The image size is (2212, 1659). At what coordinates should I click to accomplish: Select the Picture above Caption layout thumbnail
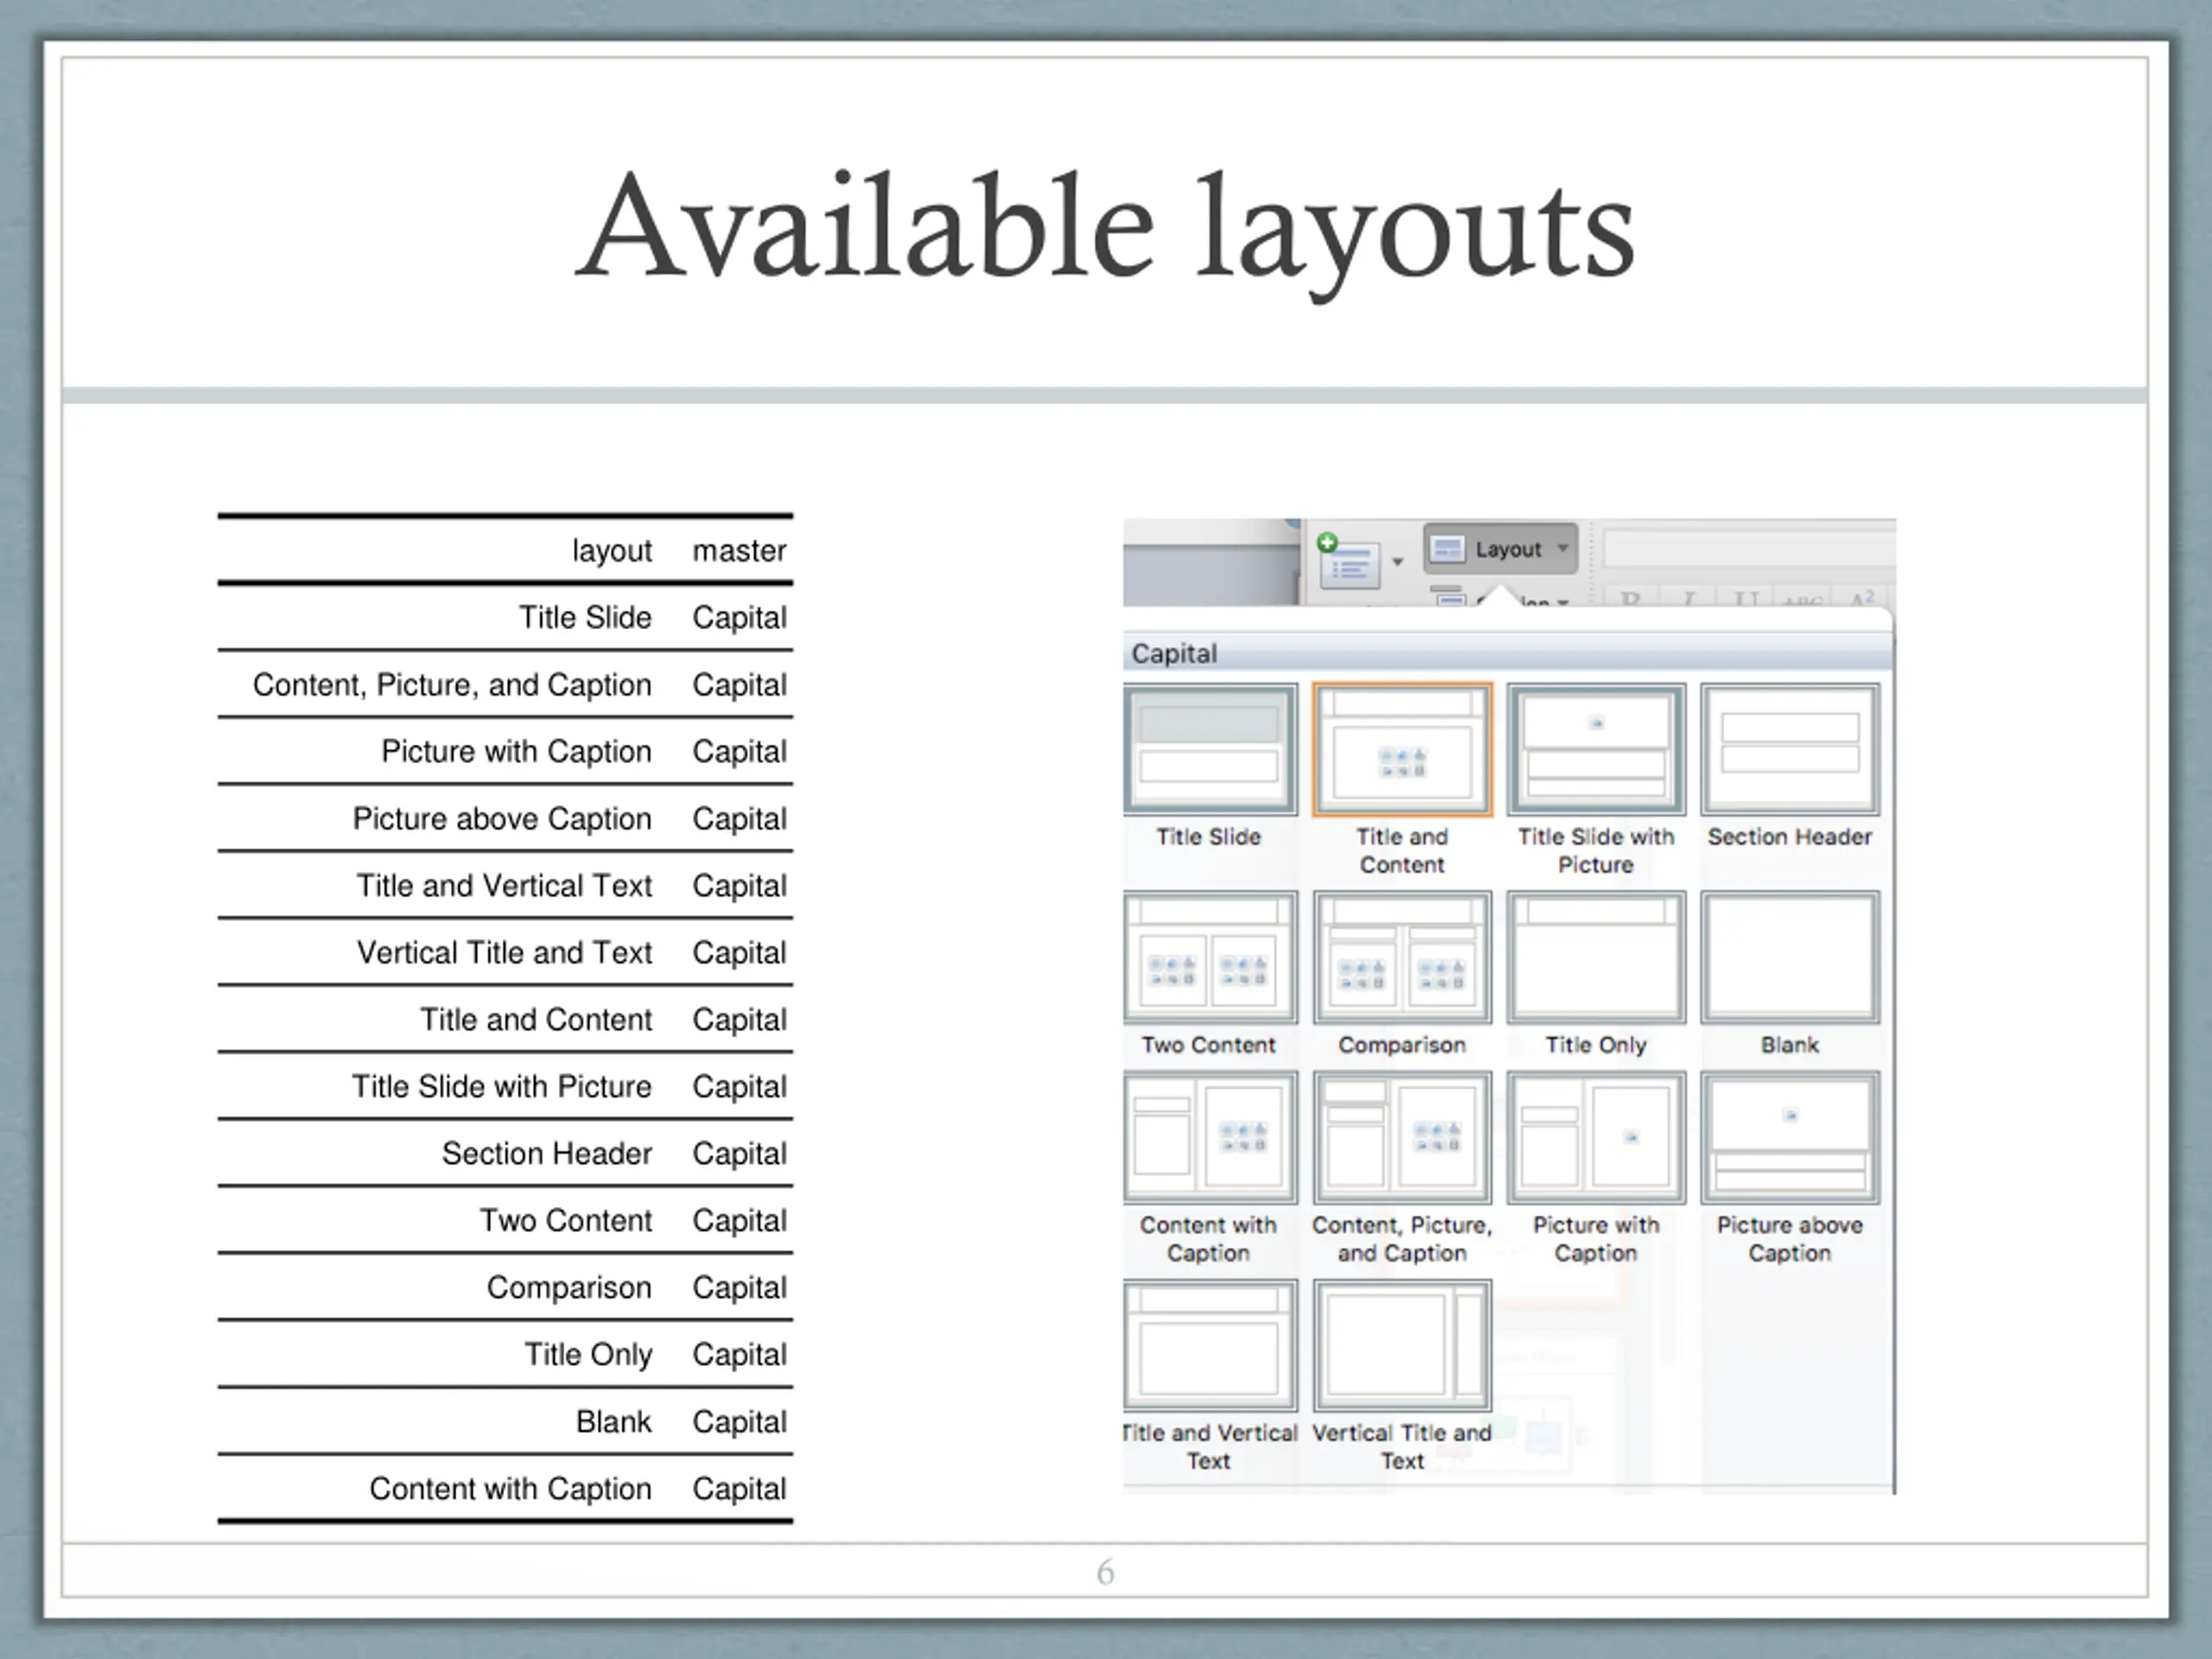click(1790, 1138)
